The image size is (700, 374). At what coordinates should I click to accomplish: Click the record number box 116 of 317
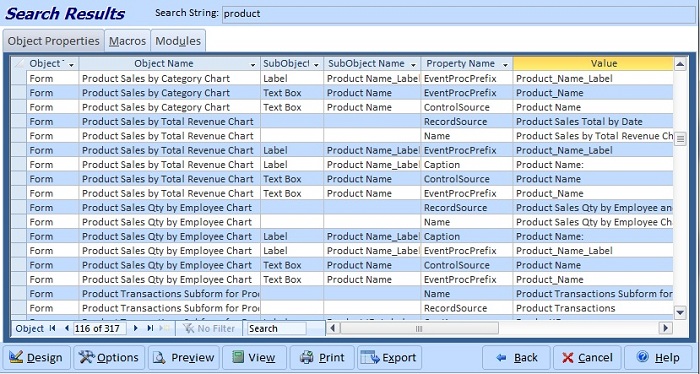[x=100, y=329]
